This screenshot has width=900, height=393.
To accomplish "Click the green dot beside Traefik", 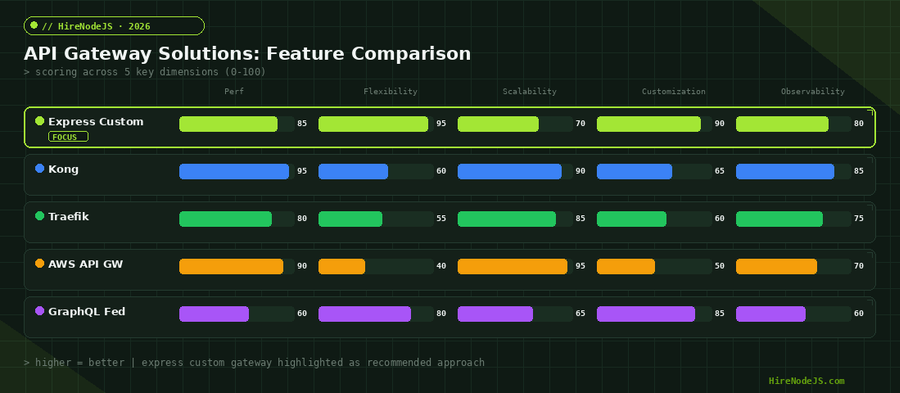I will pyautogui.click(x=40, y=216).
